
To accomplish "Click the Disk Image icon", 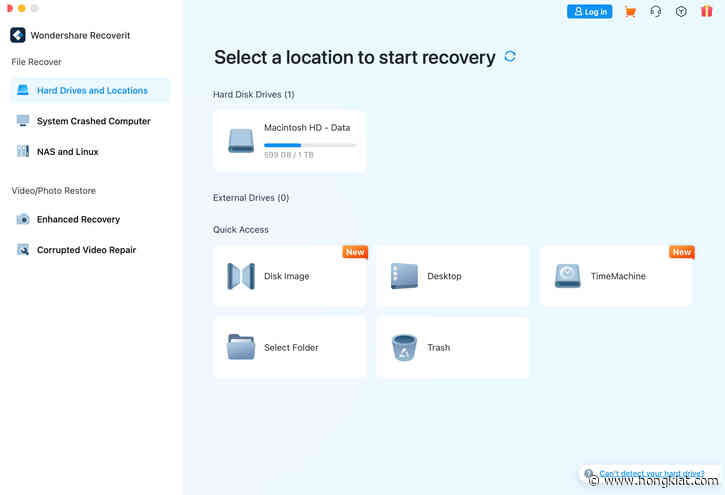I will tap(241, 276).
